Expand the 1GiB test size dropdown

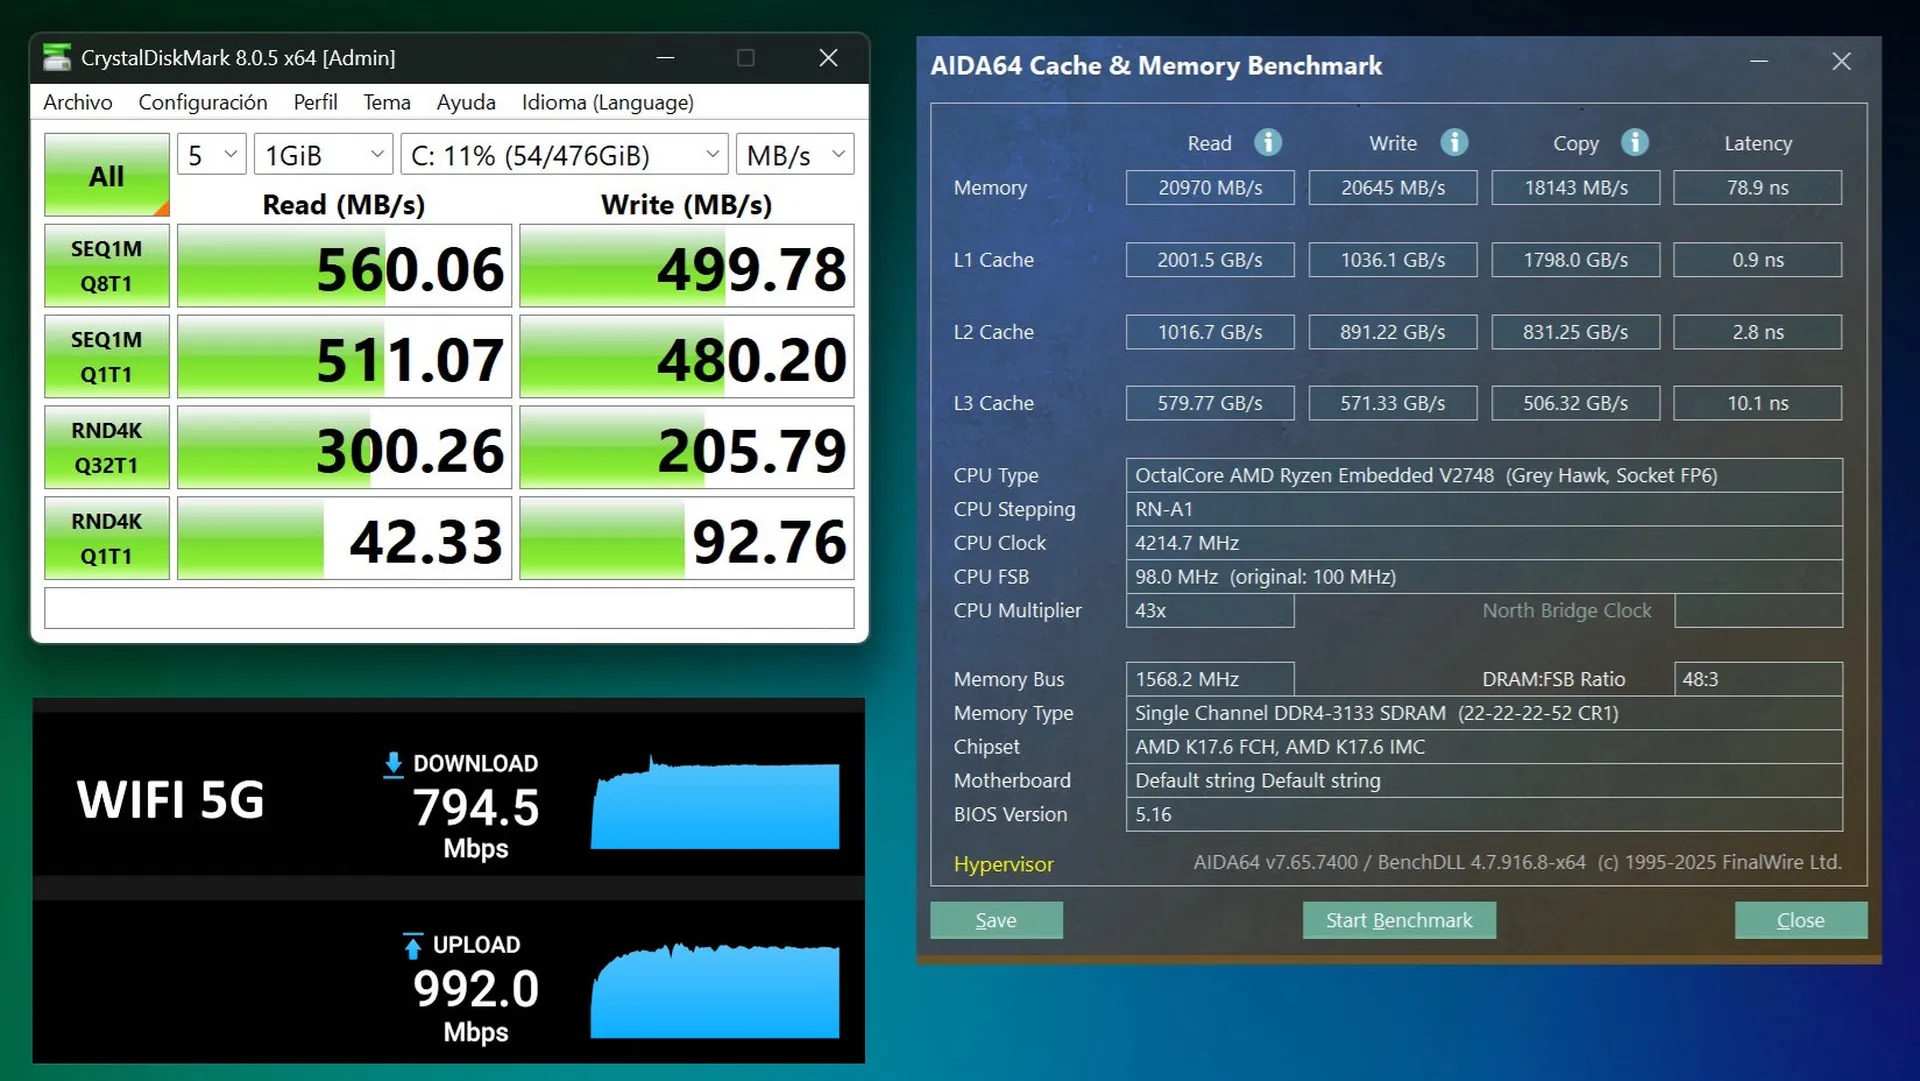coord(323,155)
